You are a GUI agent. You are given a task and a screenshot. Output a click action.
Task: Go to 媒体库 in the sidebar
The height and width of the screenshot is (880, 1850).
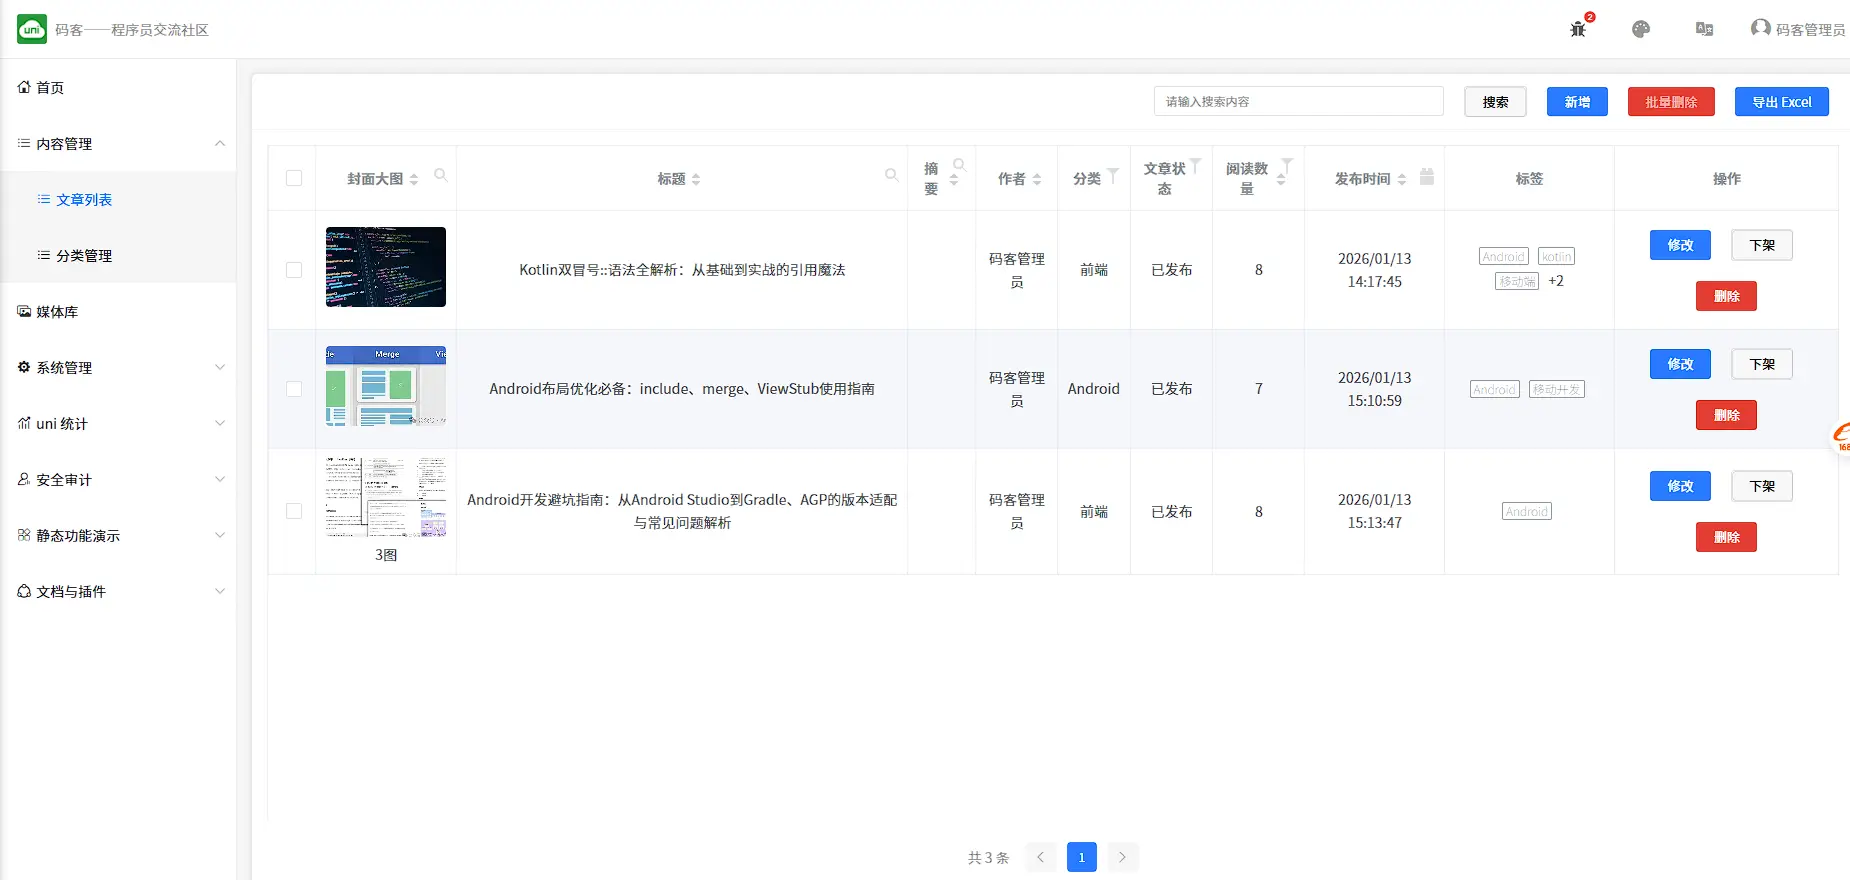pyautogui.click(x=57, y=312)
